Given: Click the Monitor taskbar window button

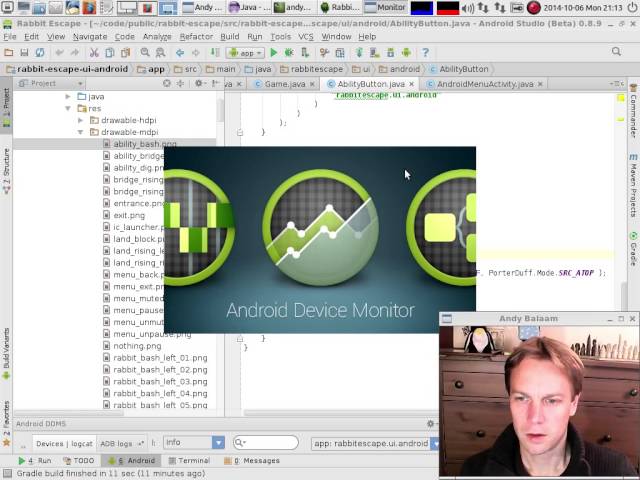Looking at the screenshot, I should pos(385,8).
